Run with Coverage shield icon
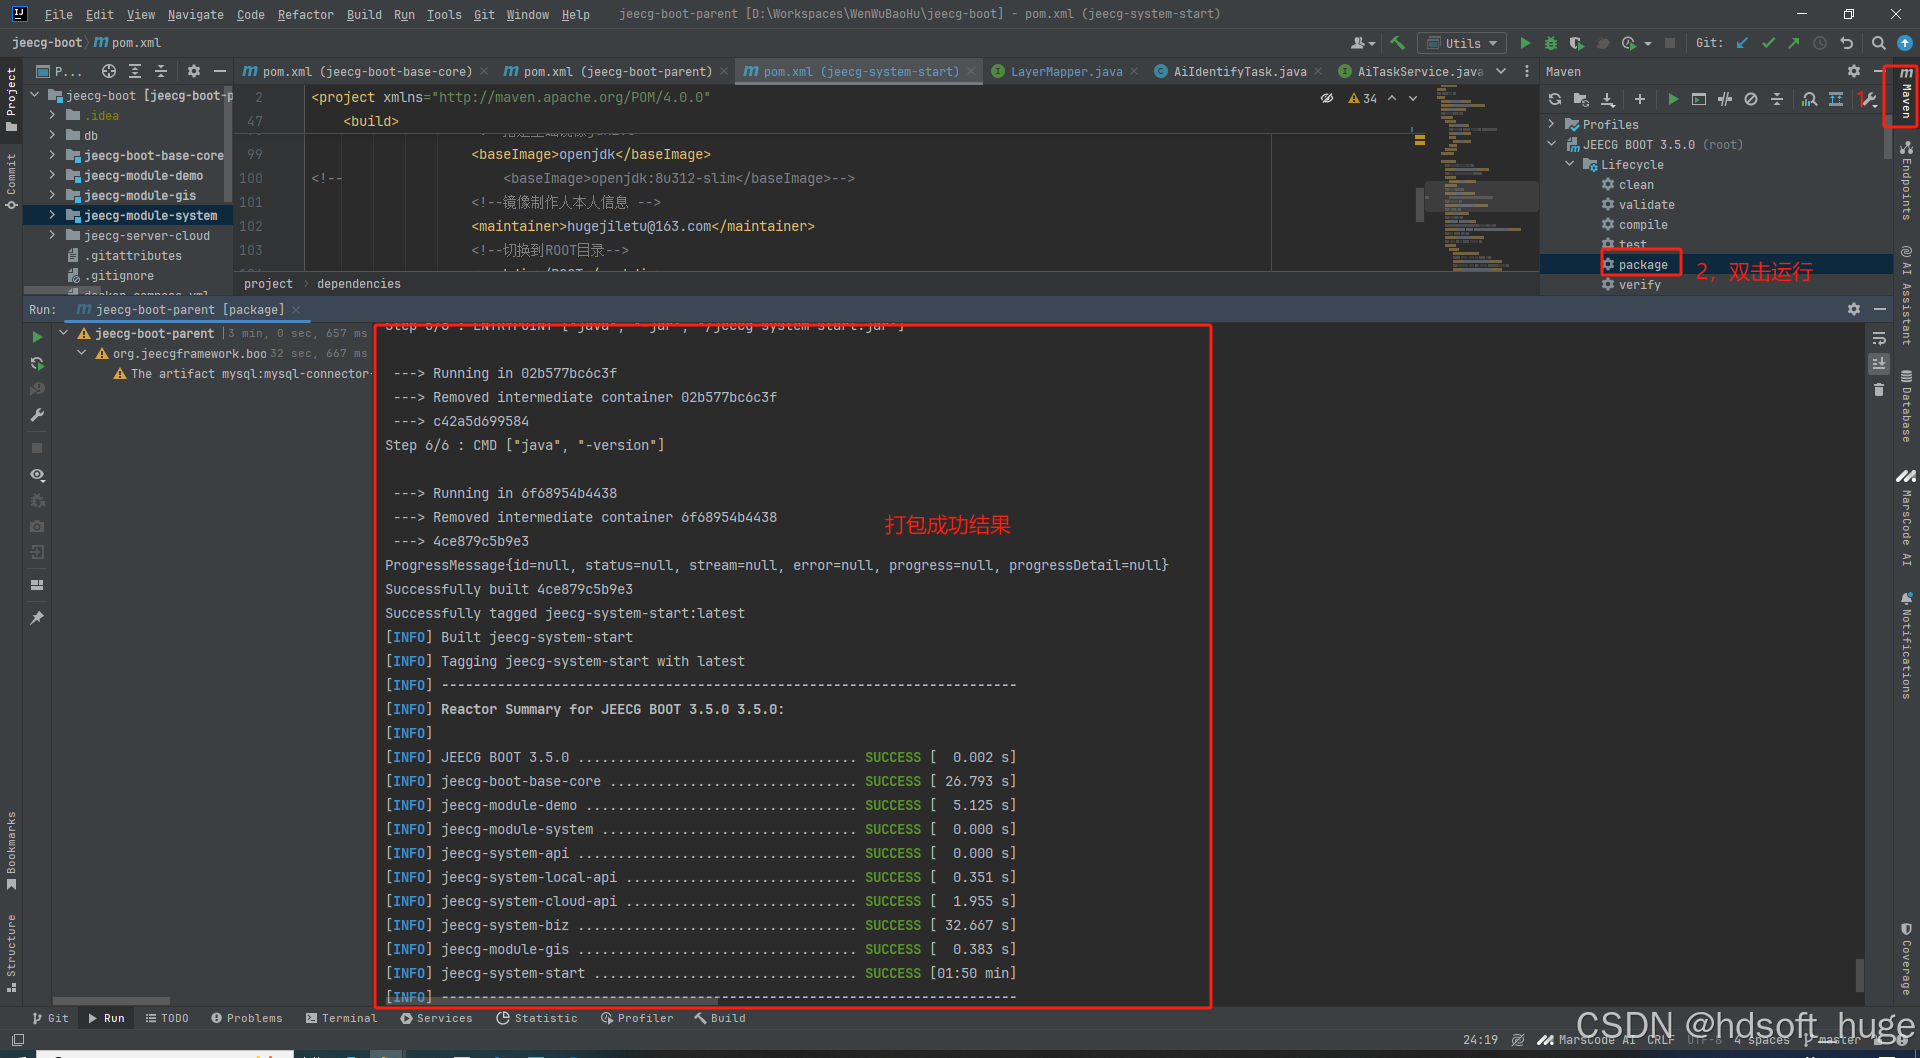This screenshot has width=1920, height=1058. click(x=1577, y=43)
